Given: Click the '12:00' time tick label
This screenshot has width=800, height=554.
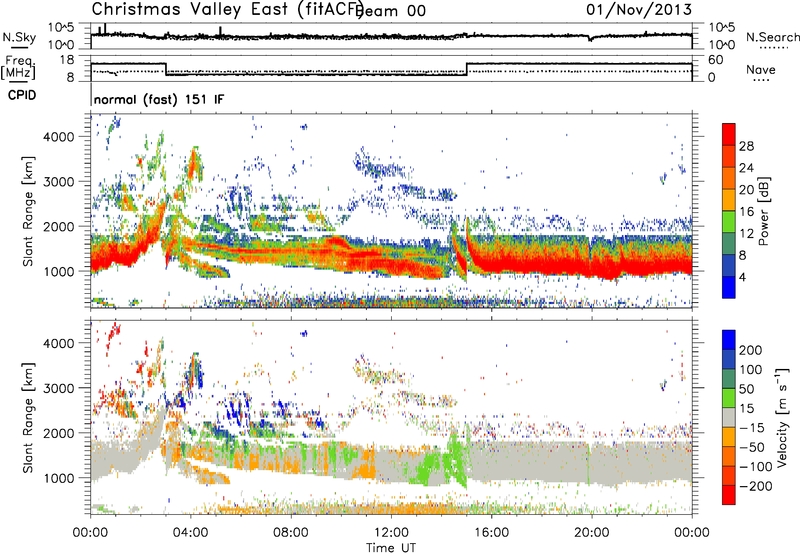Looking at the screenshot, I should click(391, 533).
